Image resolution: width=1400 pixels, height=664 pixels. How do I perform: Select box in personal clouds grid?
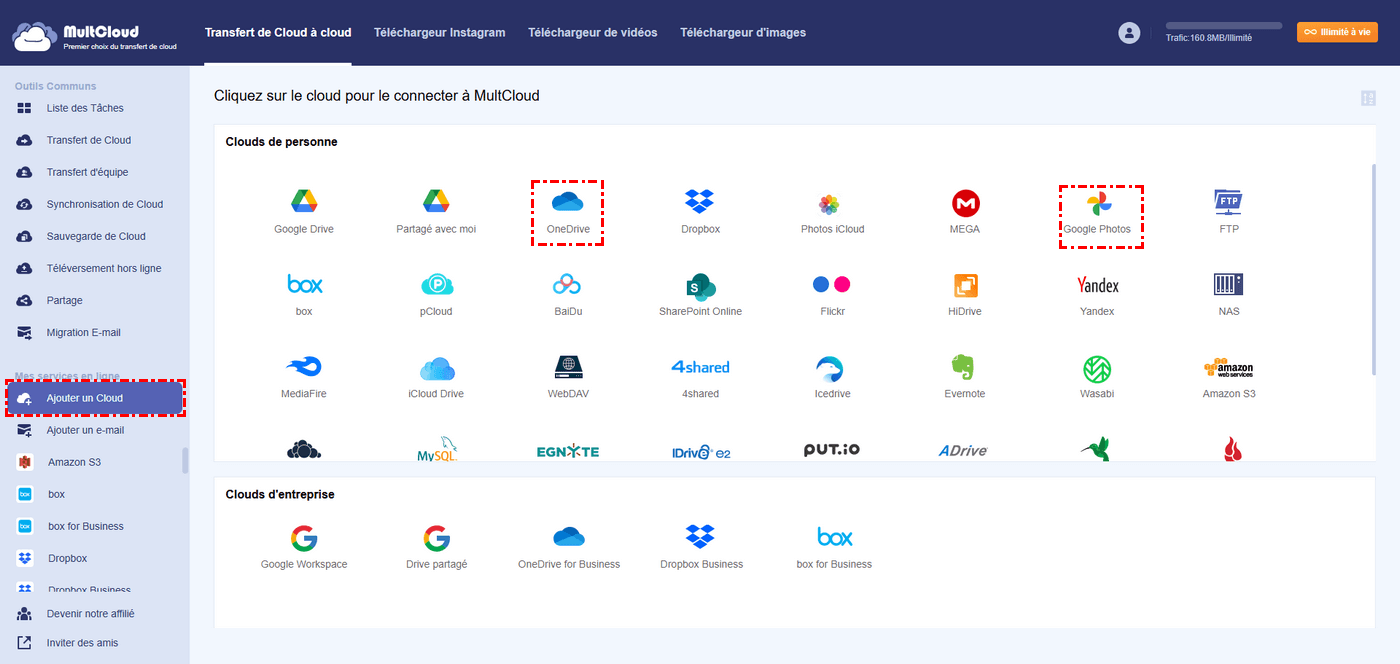click(x=304, y=285)
